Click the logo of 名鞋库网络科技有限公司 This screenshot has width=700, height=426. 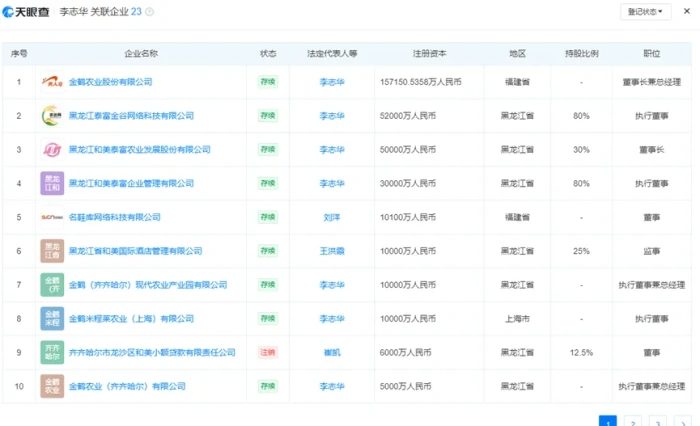[52, 217]
